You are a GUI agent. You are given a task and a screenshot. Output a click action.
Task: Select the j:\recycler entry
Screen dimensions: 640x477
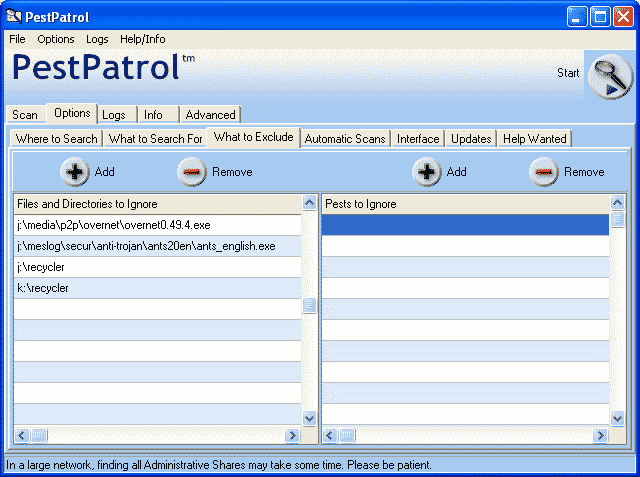click(x=158, y=267)
